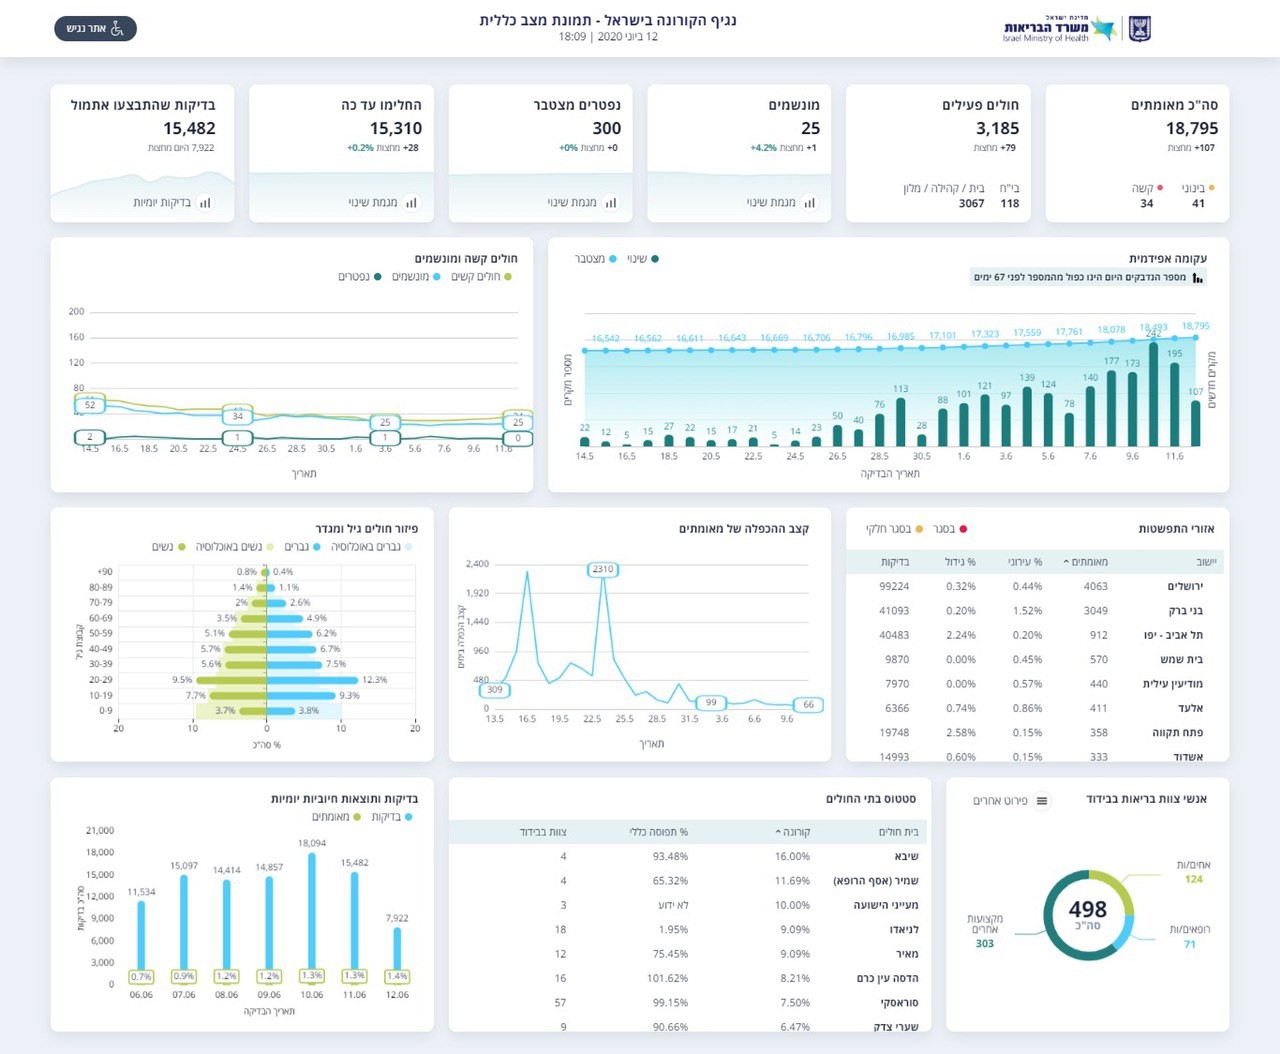
Task: Click the state emblem icon in header
Action: 1140,28
